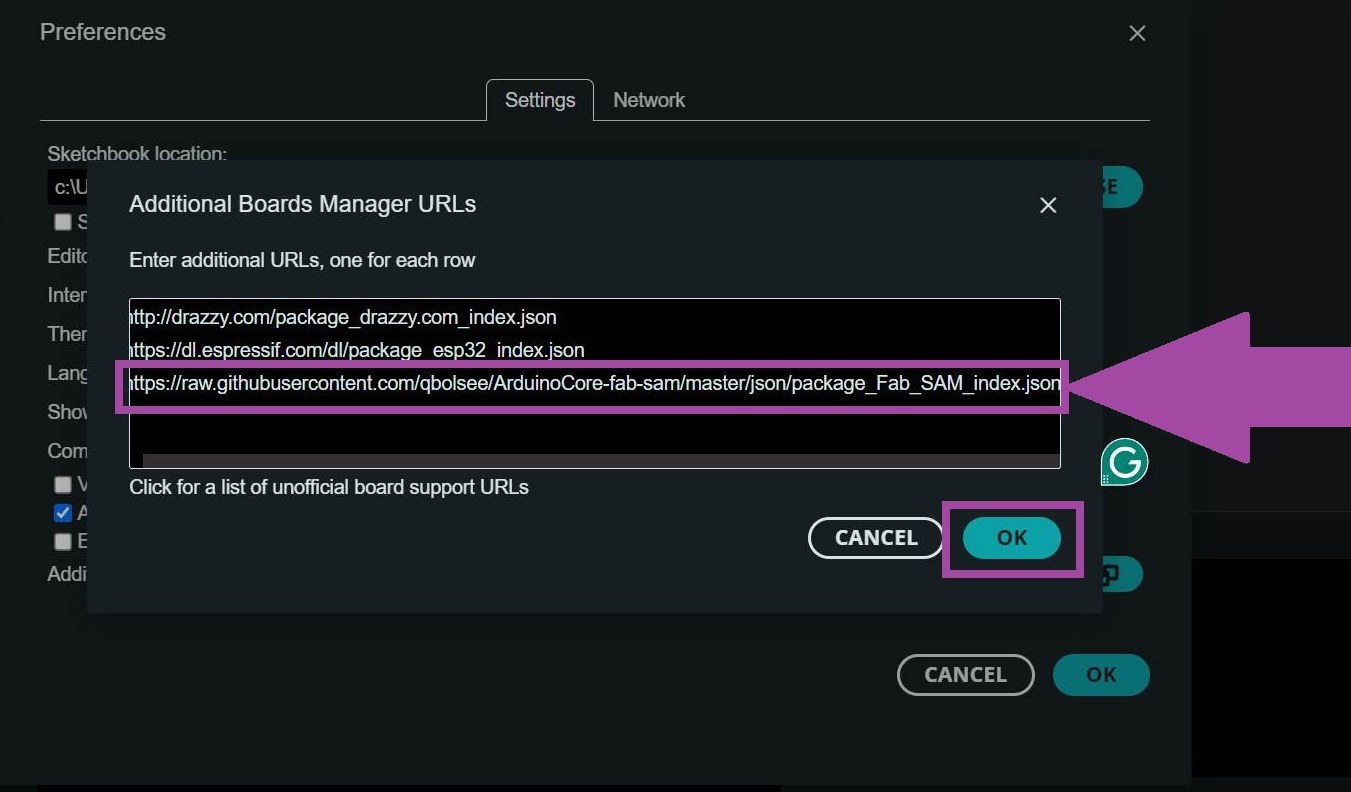Select the Settings tab
This screenshot has height=792, width=1351.
point(540,100)
